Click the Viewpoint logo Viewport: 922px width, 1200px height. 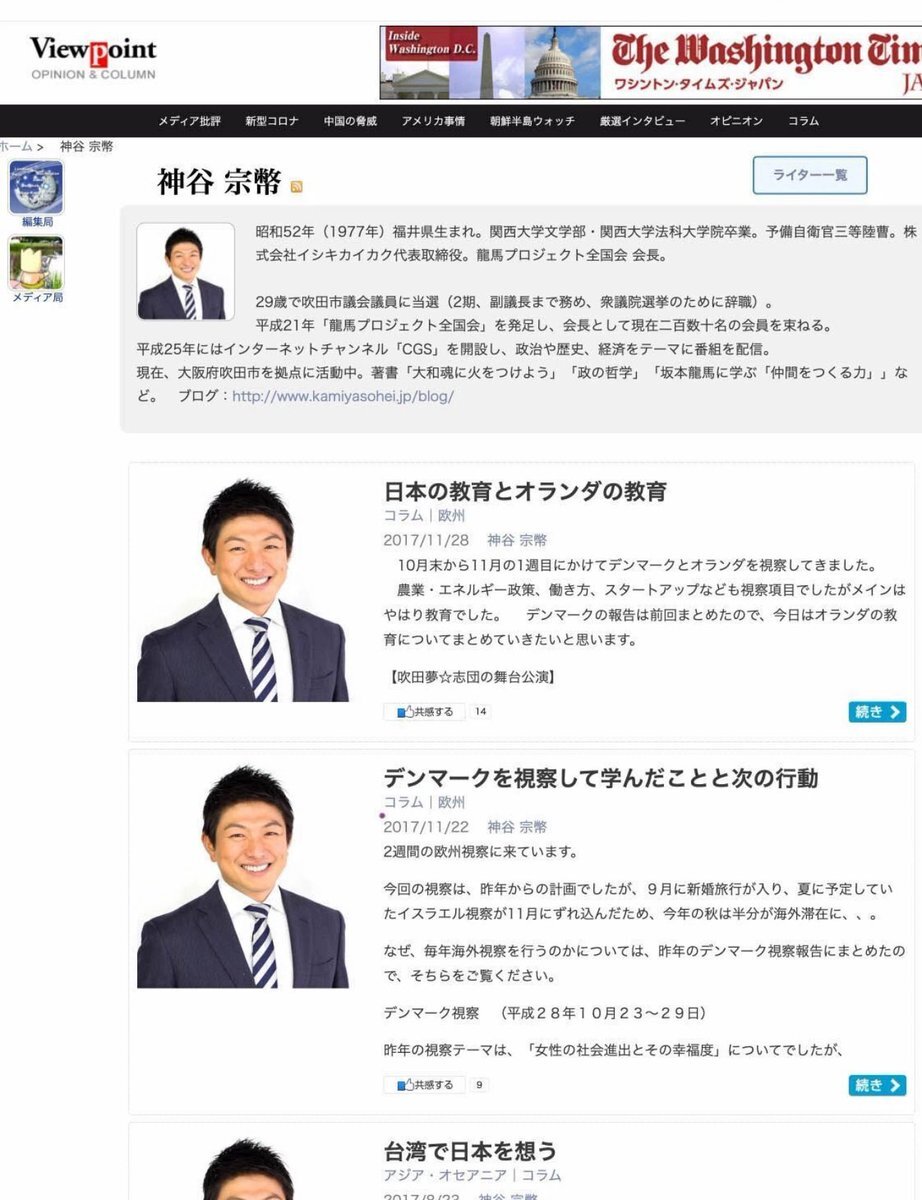92,56
